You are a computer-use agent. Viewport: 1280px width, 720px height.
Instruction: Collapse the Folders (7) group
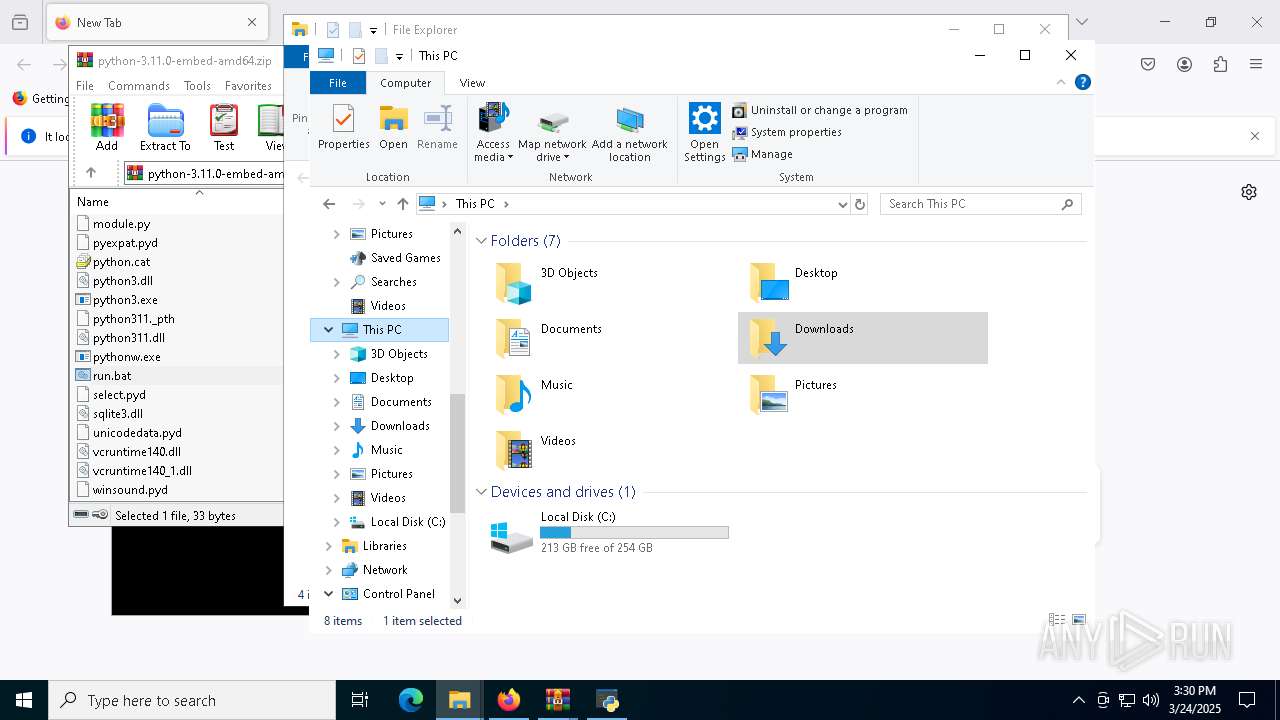point(481,241)
